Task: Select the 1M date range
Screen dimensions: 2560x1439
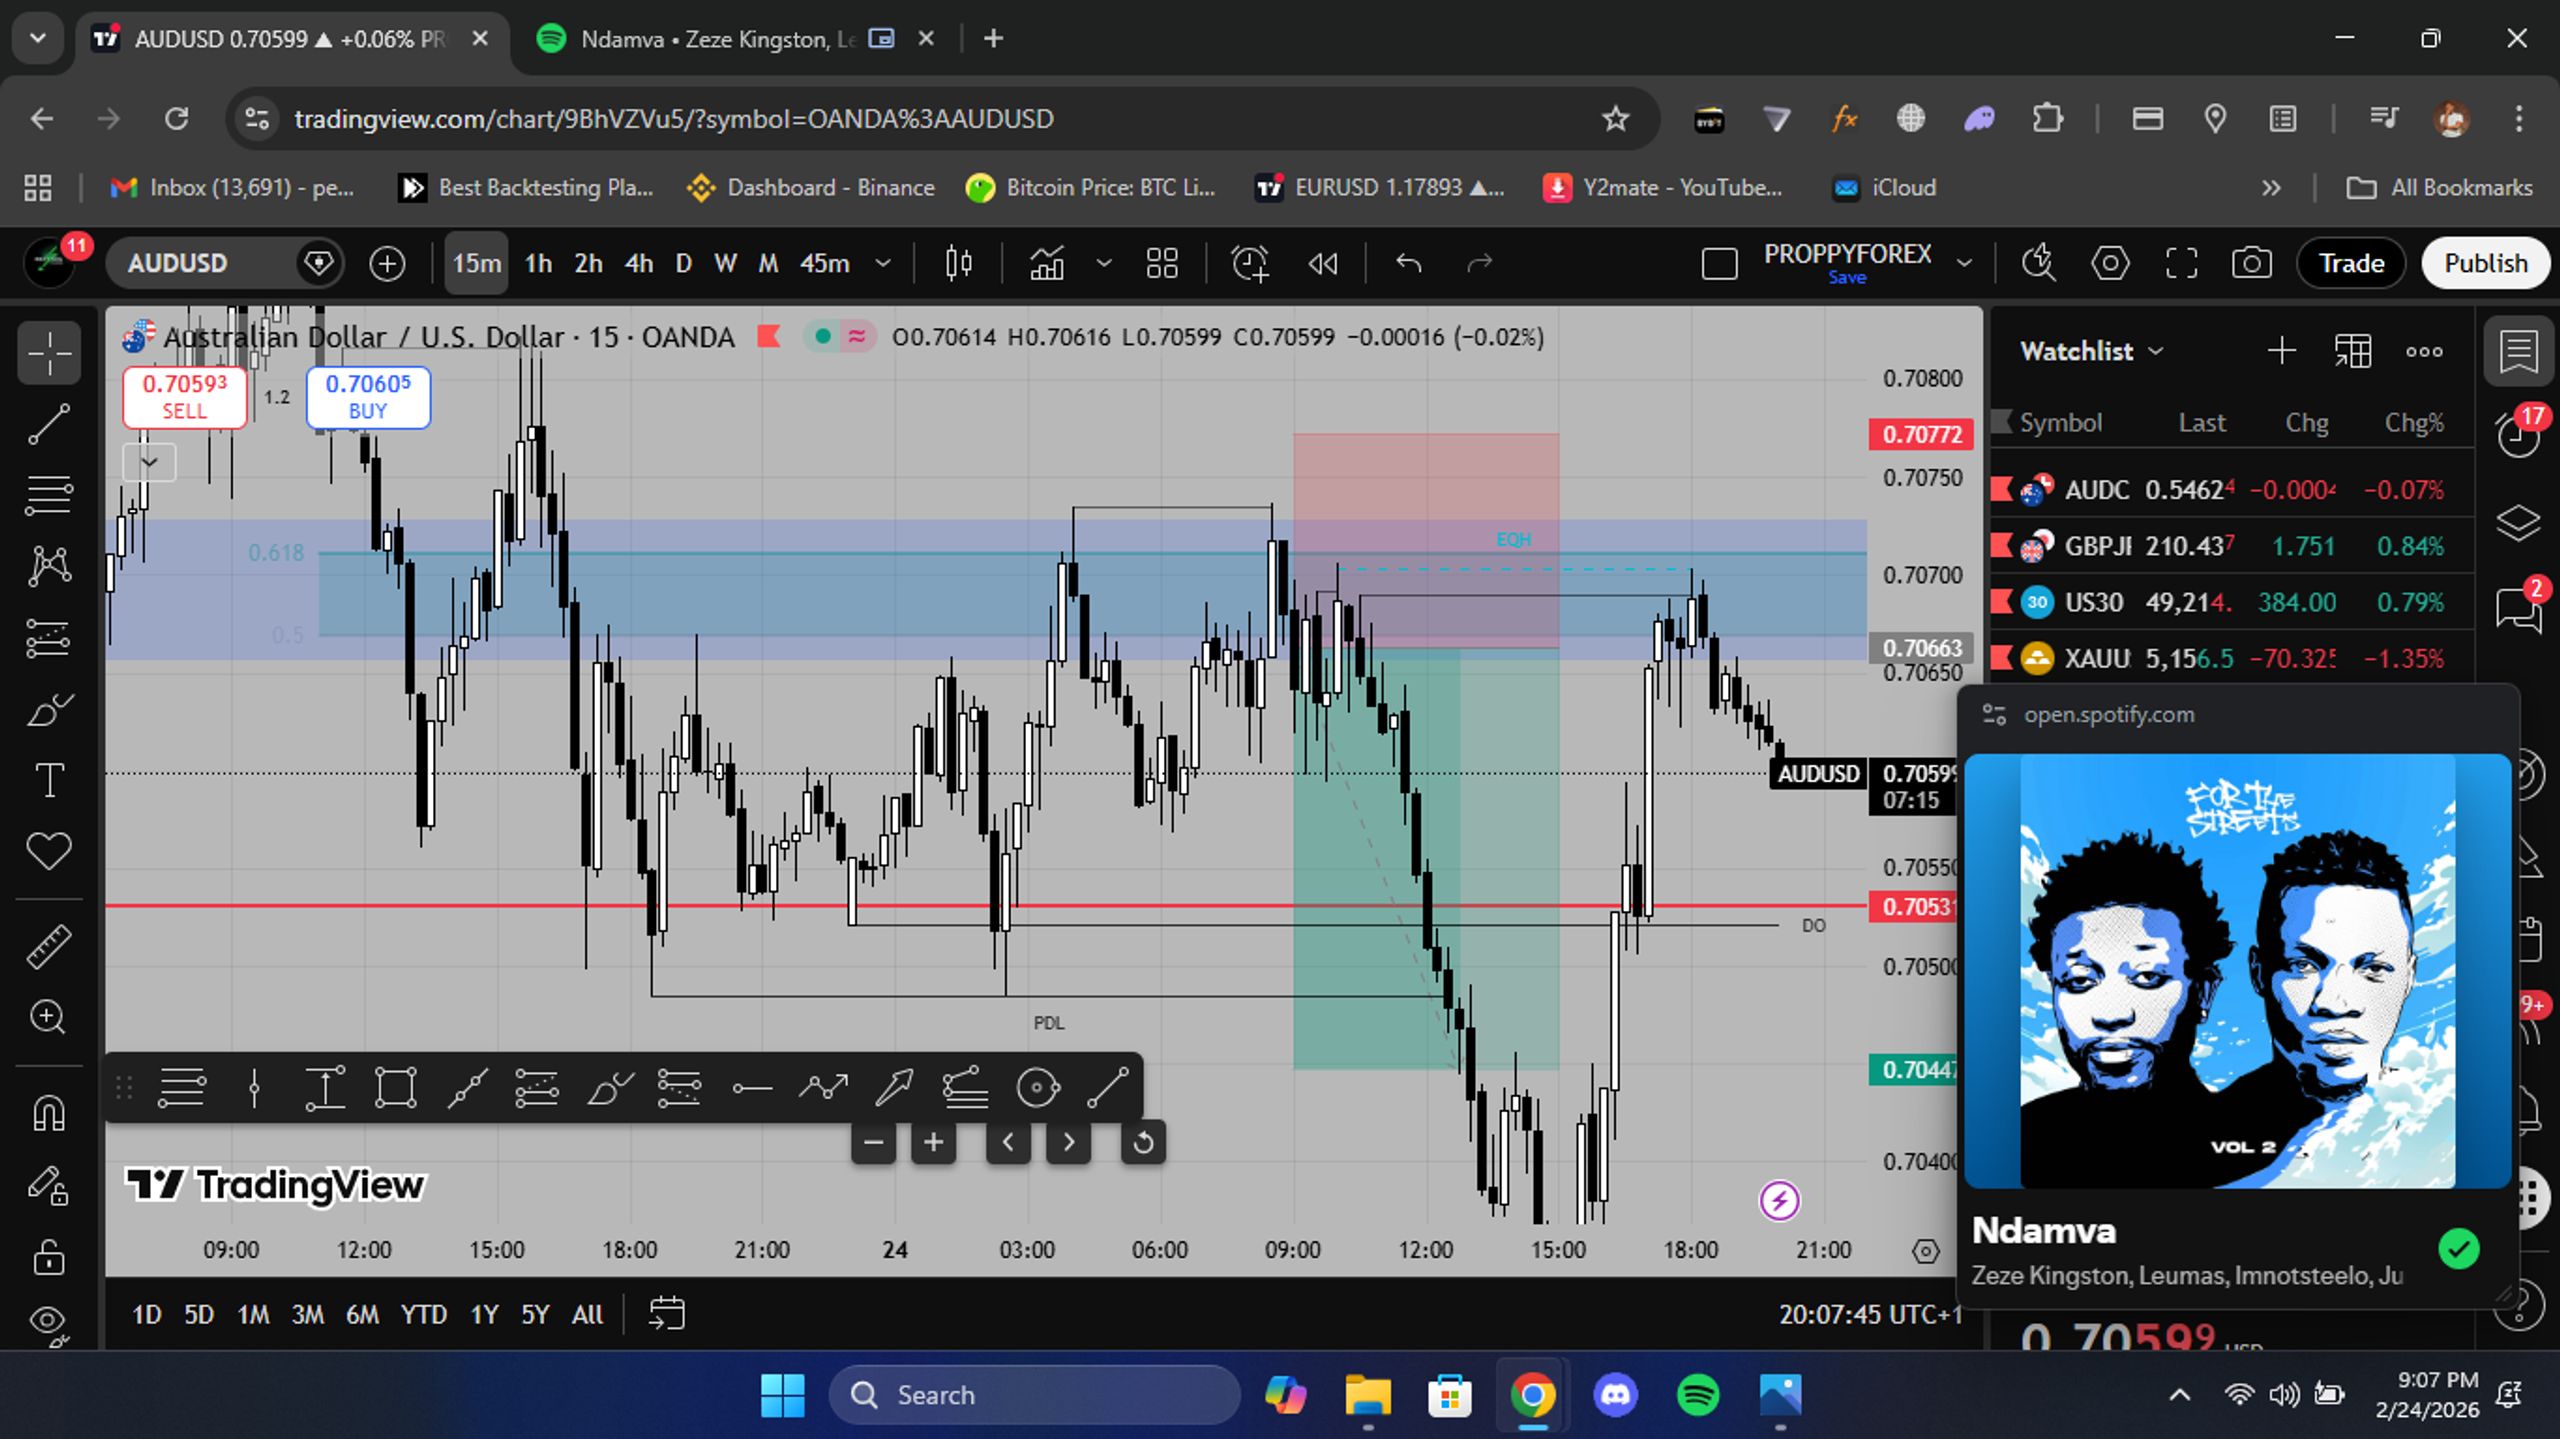Action: [253, 1314]
